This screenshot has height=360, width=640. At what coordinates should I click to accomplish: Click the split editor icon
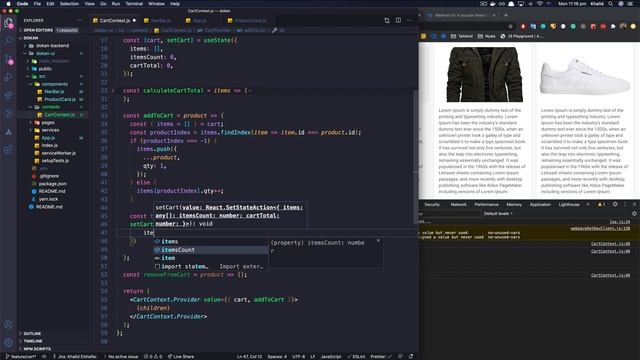398,20
